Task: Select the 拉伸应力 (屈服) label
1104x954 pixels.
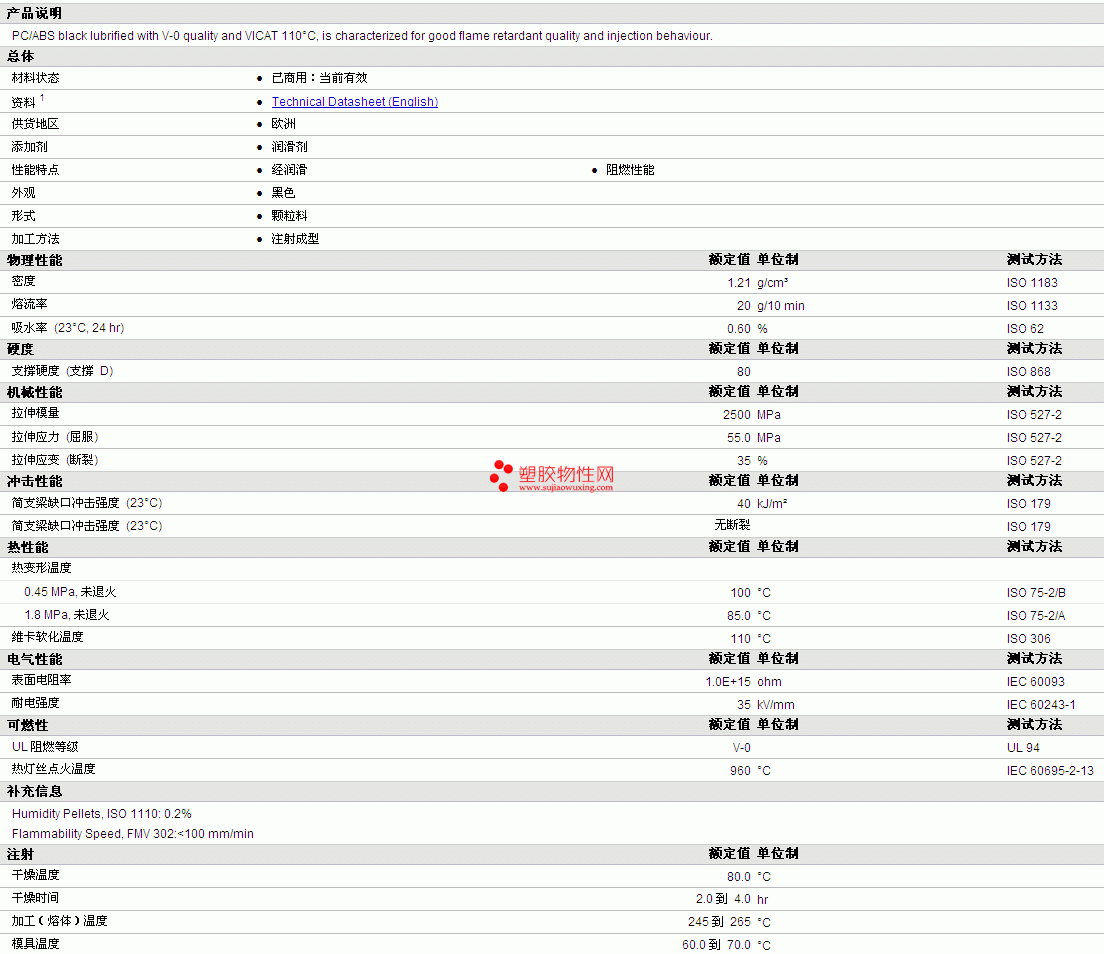Action: (54, 437)
